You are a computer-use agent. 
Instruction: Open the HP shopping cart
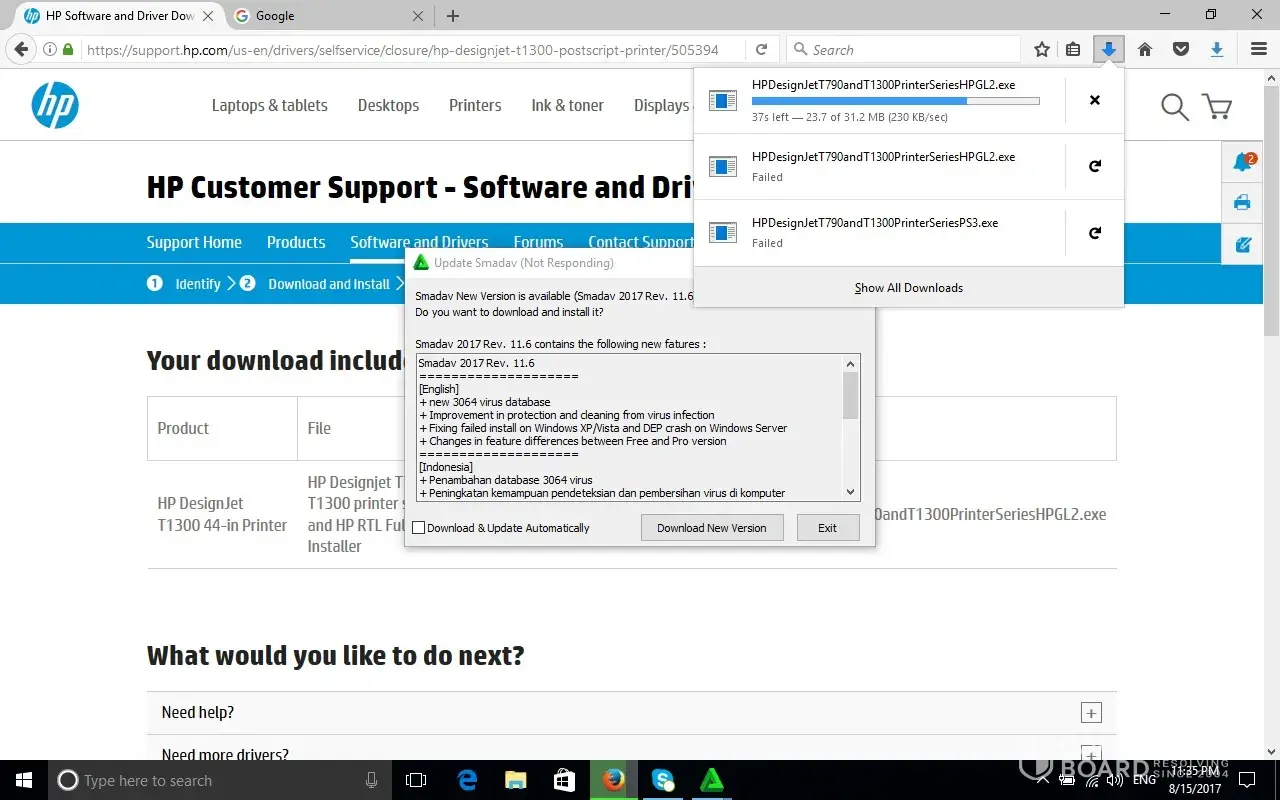(1217, 106)
